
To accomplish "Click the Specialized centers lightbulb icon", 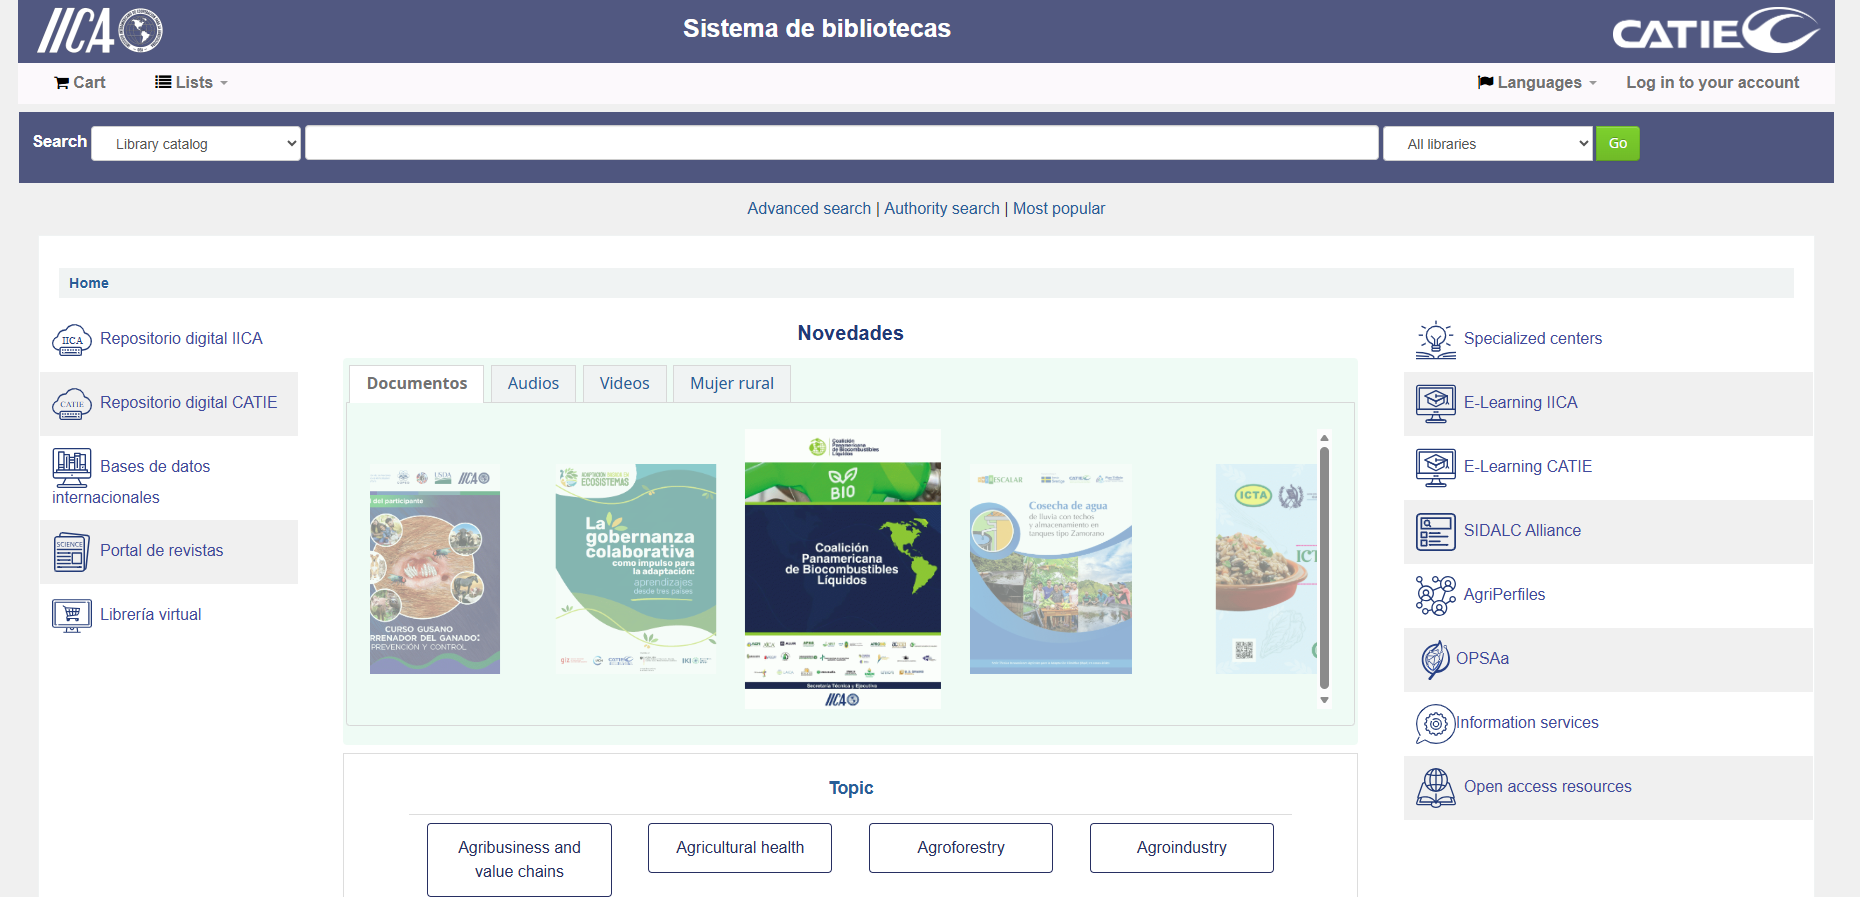I will 1436,340.
